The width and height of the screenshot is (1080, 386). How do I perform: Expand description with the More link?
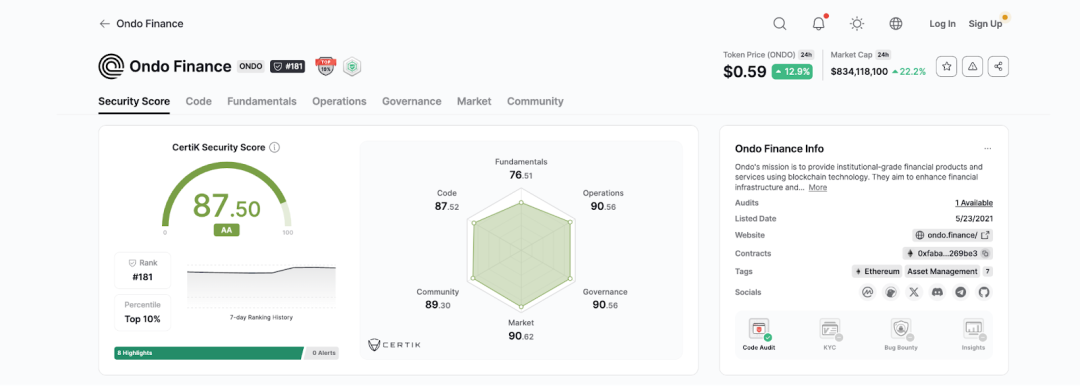coord(818,187)
